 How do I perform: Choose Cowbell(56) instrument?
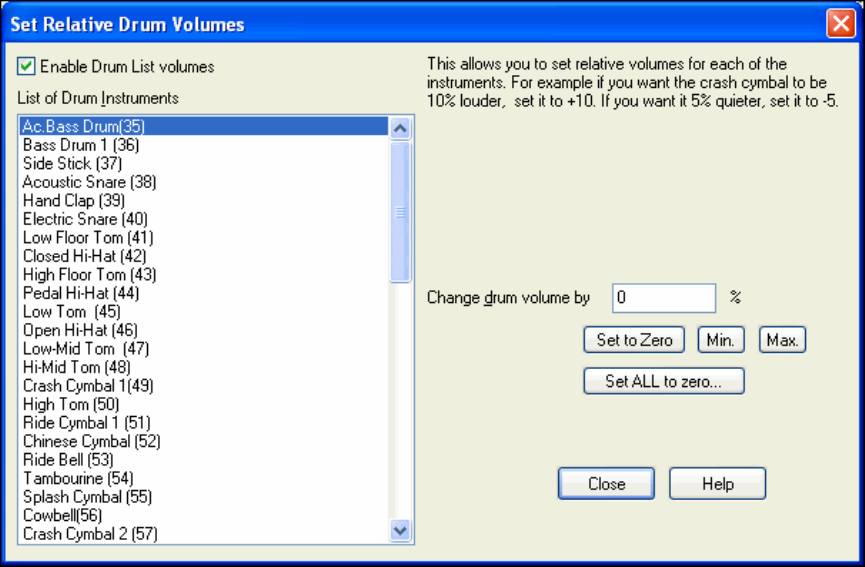(x=204, y=515)
